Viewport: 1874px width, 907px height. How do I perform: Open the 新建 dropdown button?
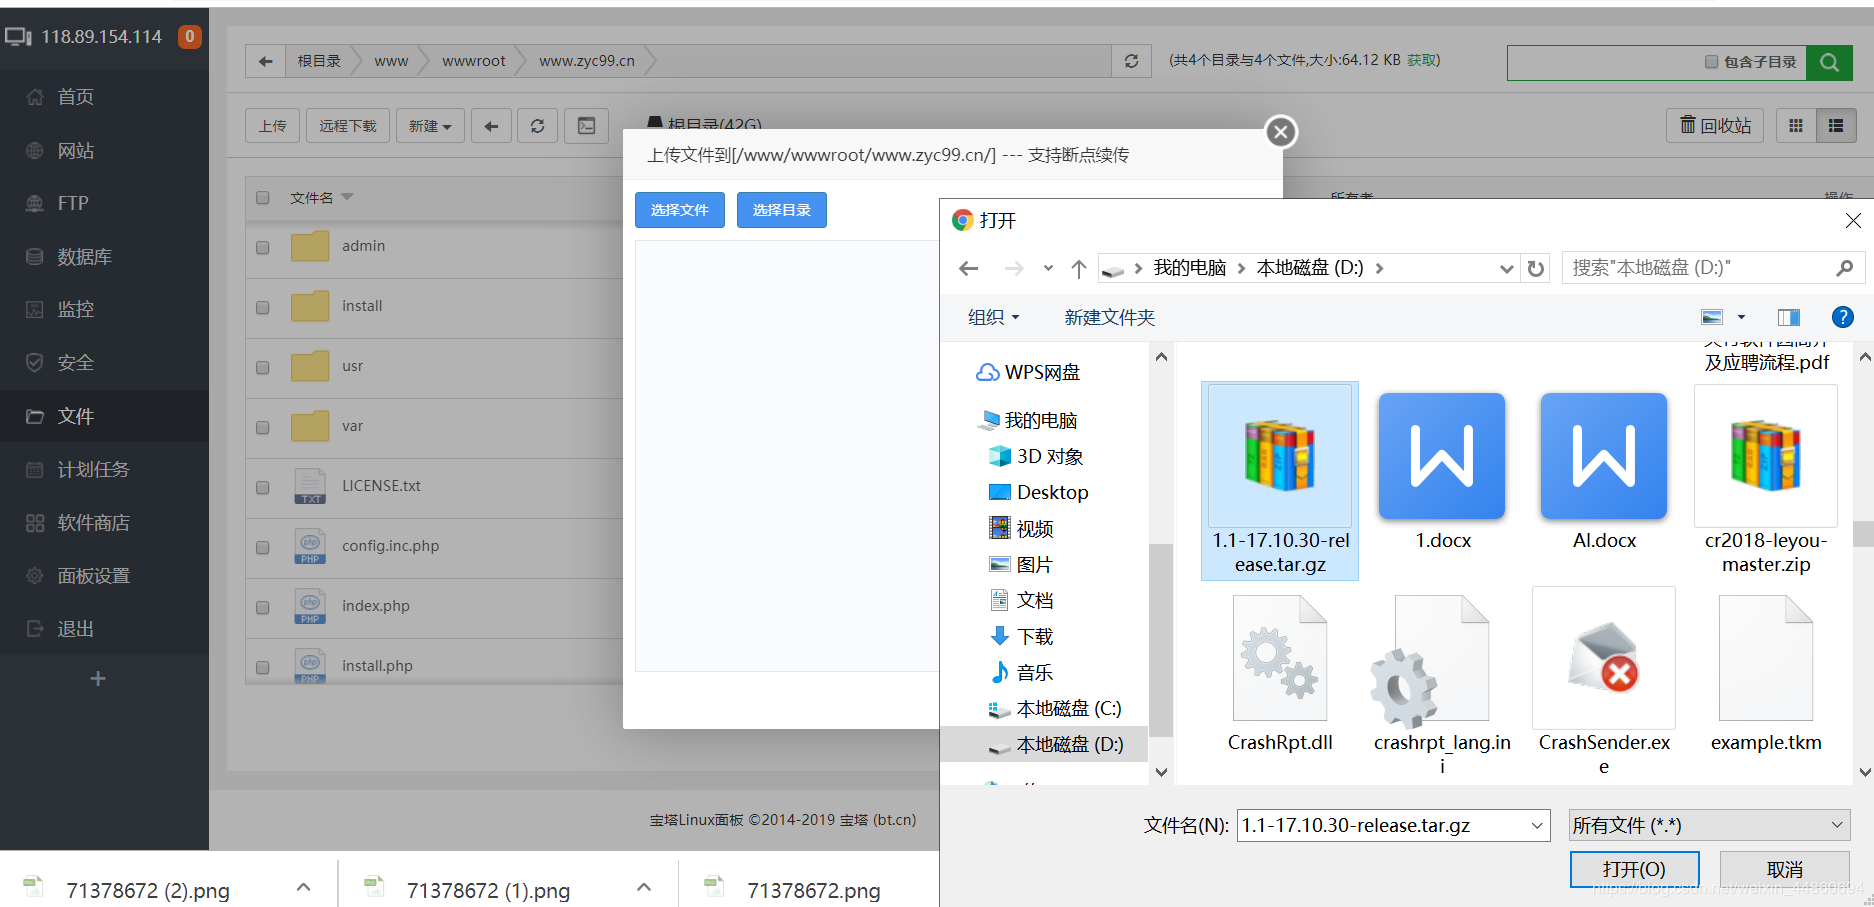click(x=430, y=126)
